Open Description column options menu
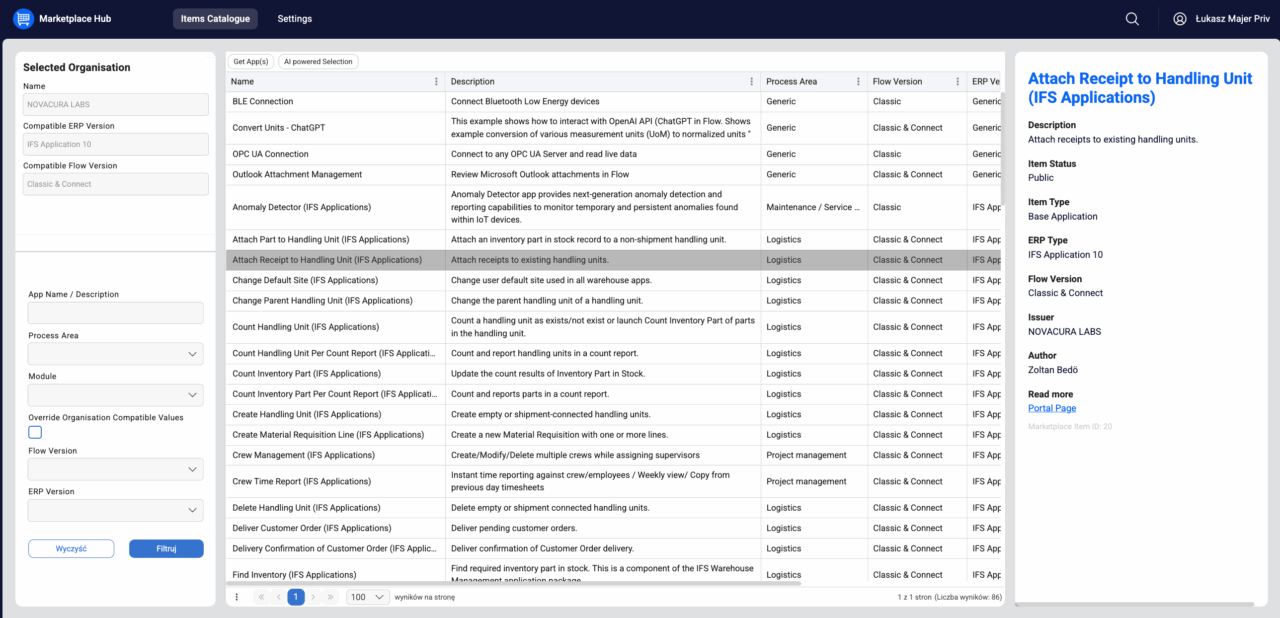This screenshot has height=618, width=1280. coord(752,82)
